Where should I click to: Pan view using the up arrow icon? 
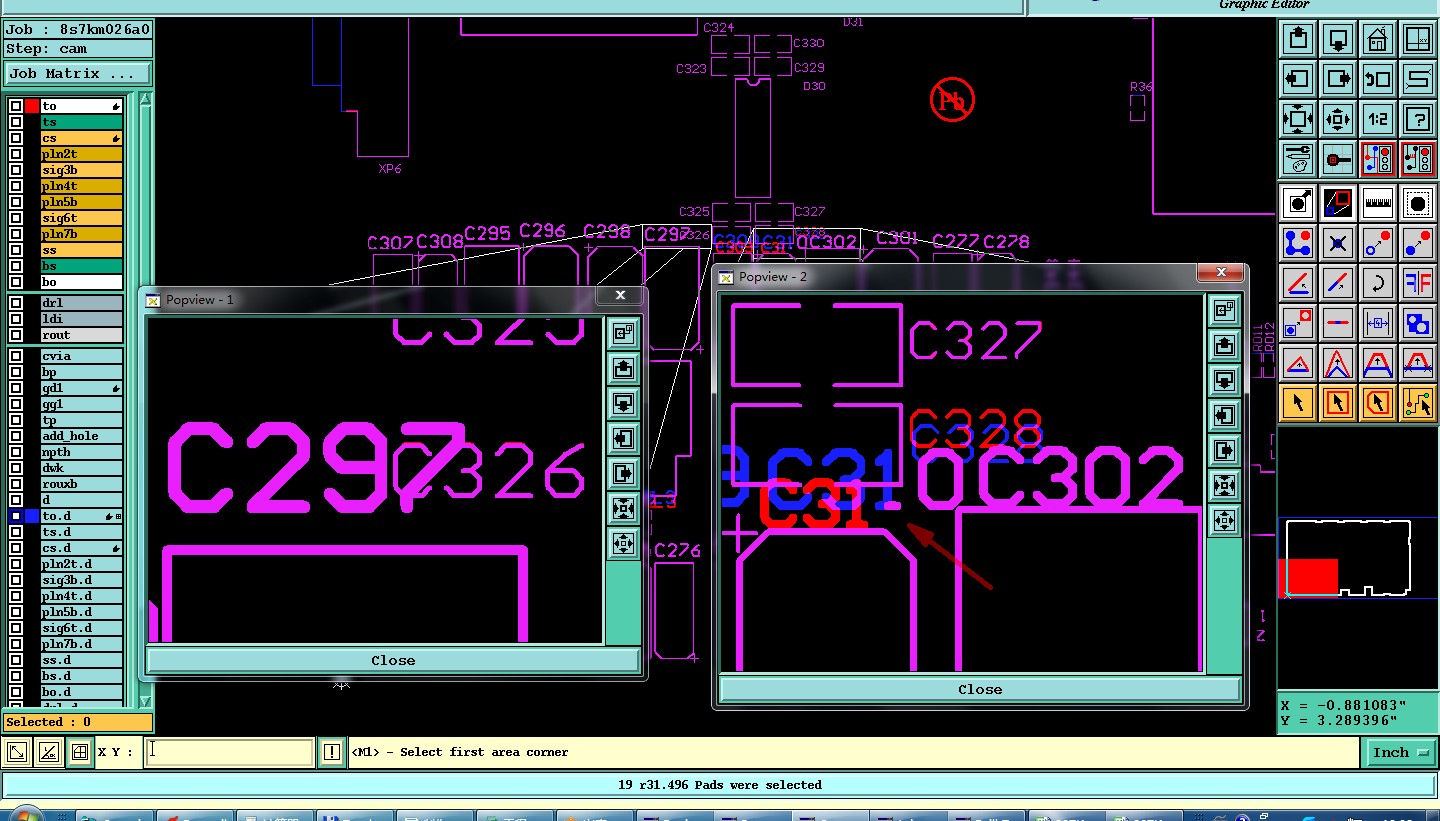click(1298, 40)
